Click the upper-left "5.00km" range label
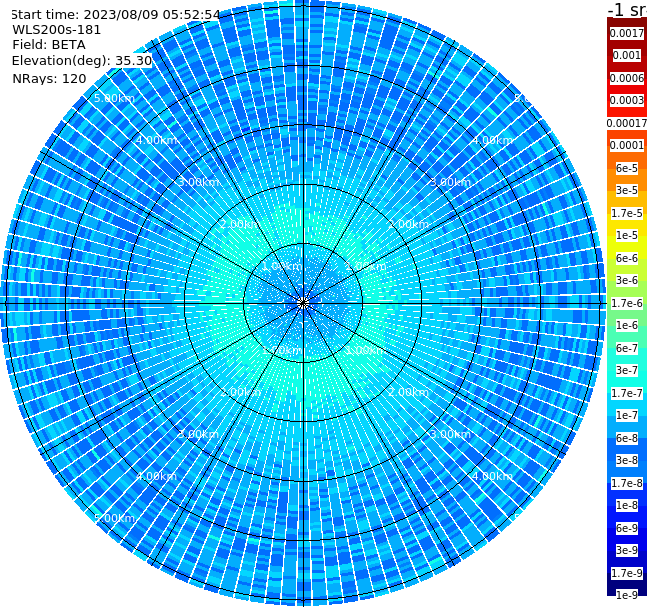The width and height of the screenshot is (647, 607). coord(114,98)
